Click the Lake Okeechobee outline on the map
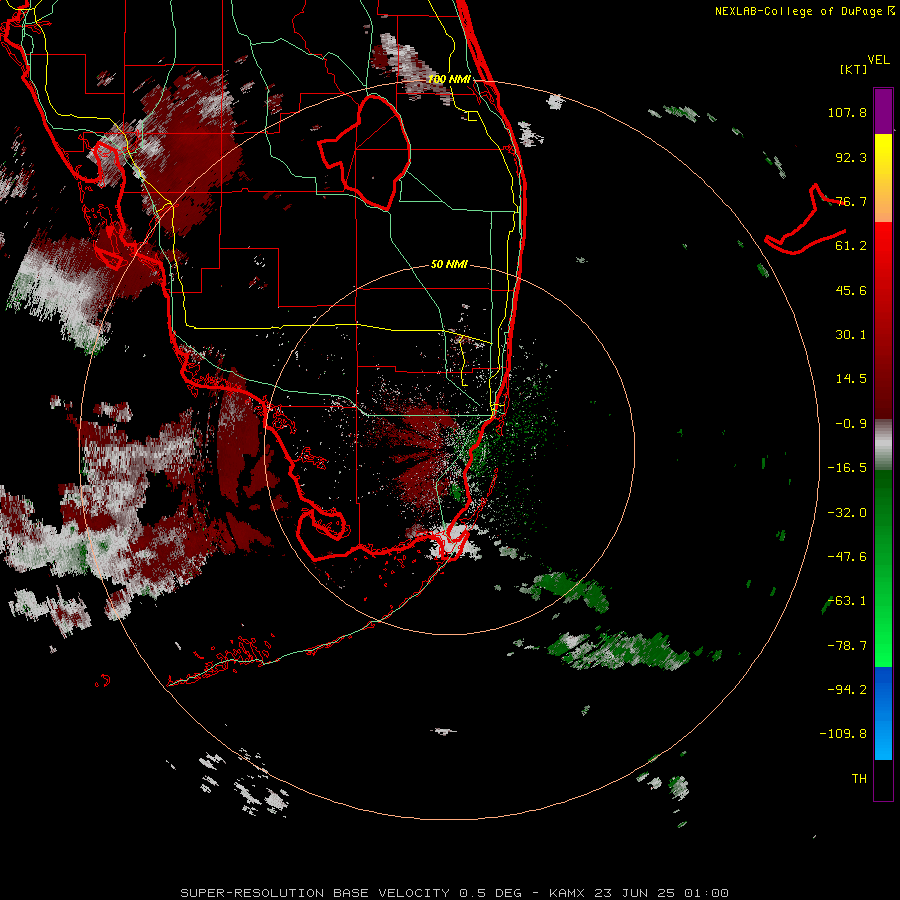The height and width of the screenshot is (900, 900). pyautogui.click(x=364, y=152)
